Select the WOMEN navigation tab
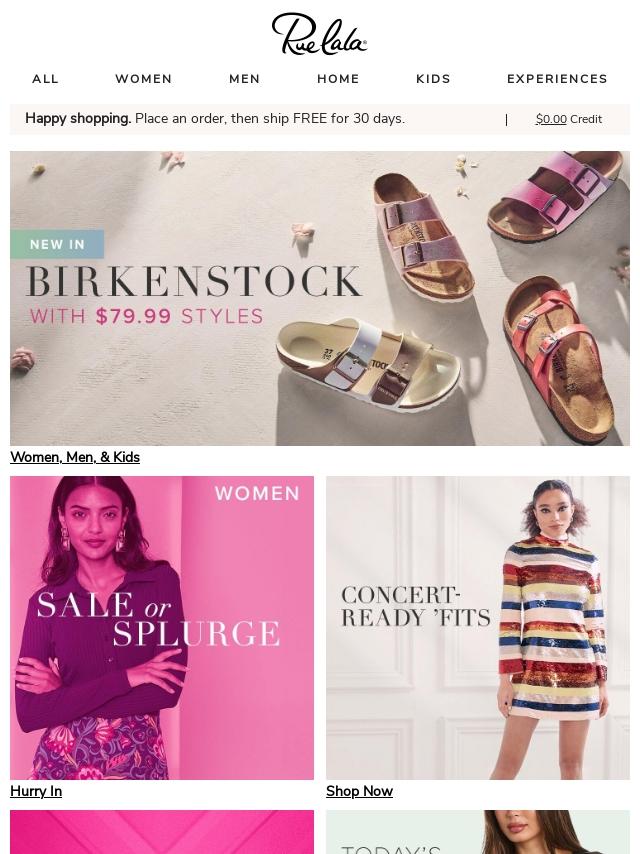This screenshot has height=854, width=640. 144,79
